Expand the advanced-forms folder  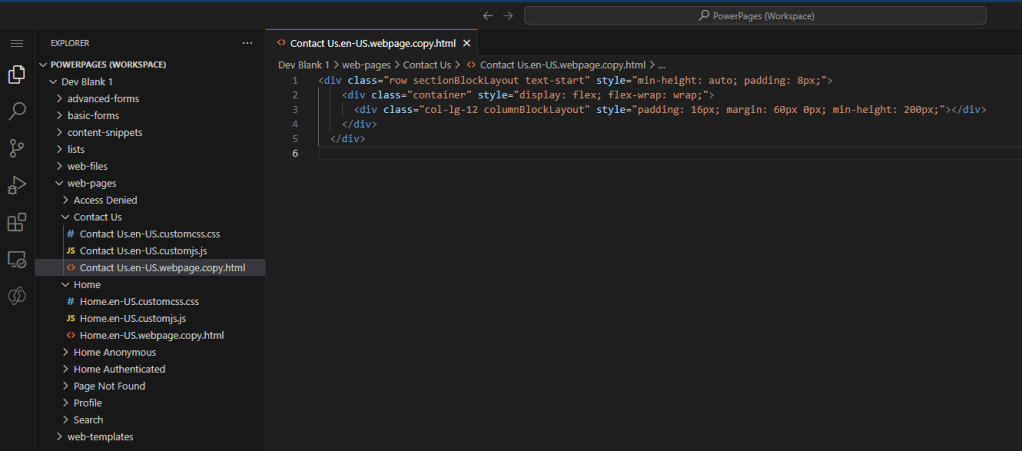(x=102, y=98)
